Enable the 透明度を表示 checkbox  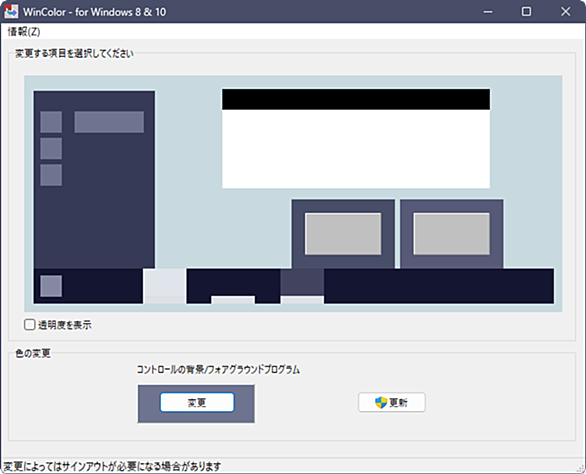coord(30,324)
